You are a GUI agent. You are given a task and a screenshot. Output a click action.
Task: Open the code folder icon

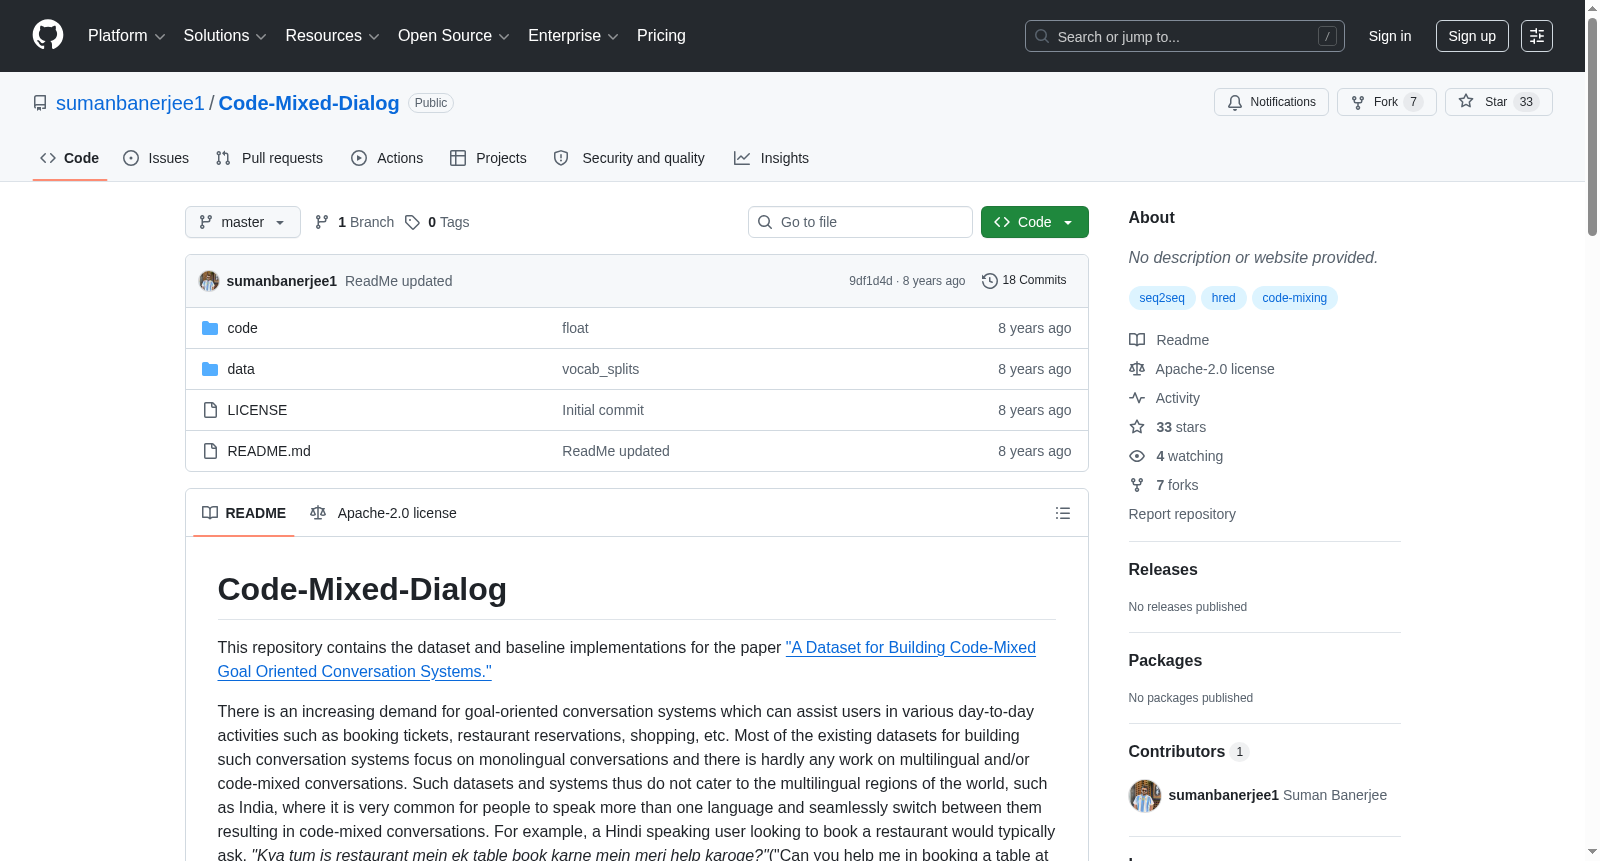(x=210, y=328)
